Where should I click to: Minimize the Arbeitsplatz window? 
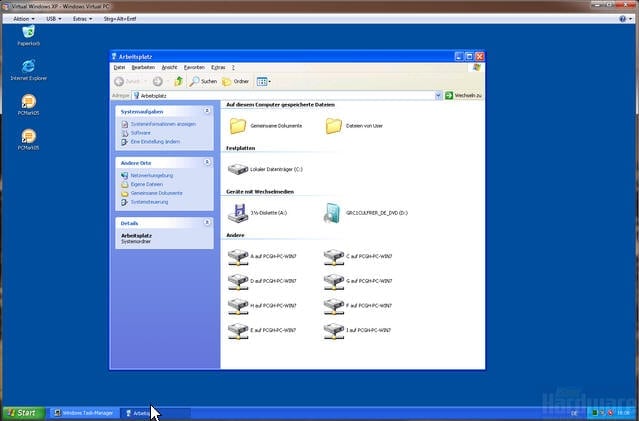point(458,57)
